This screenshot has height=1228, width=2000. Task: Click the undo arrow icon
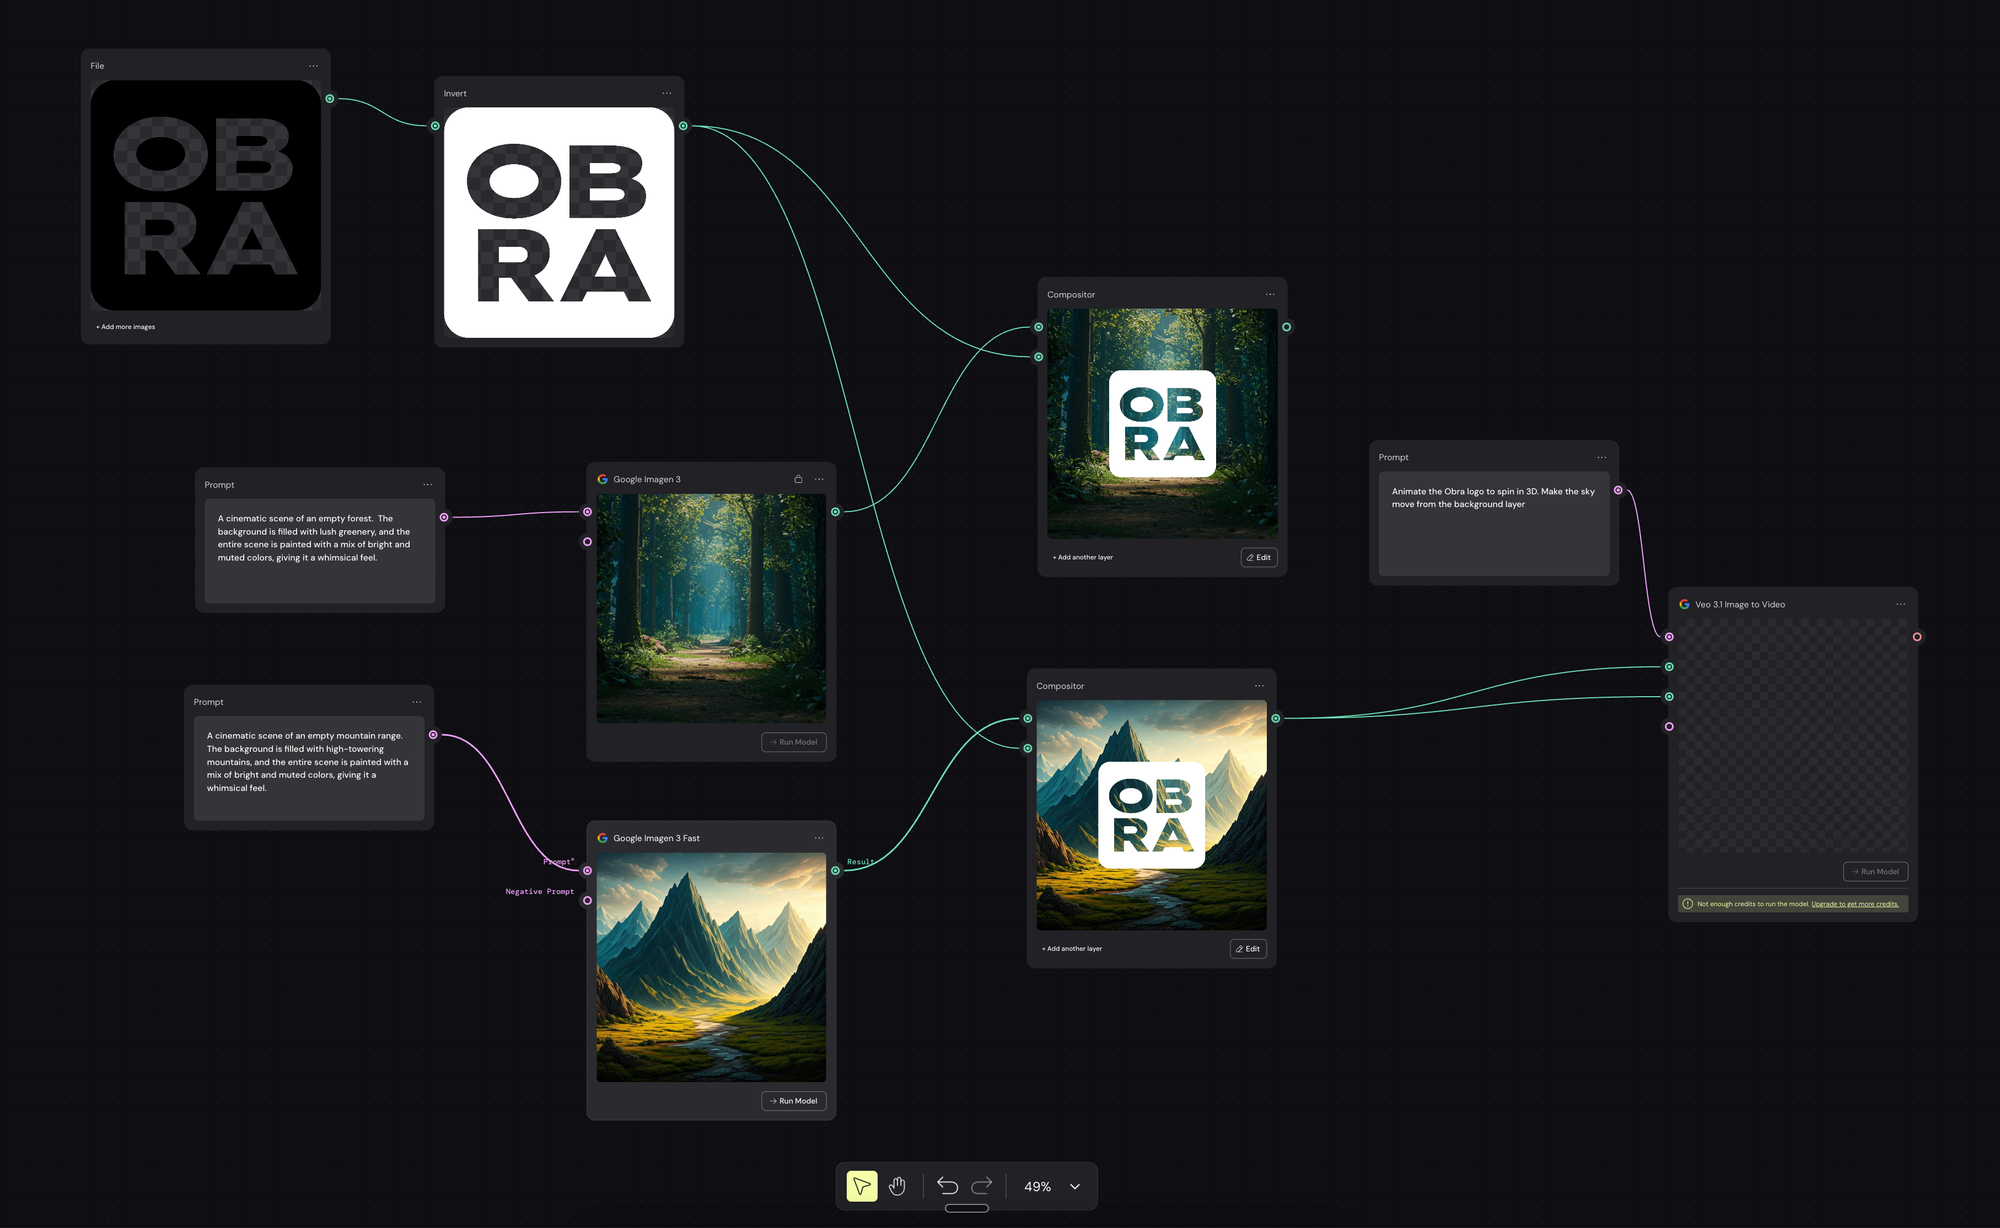tap(947, 1186)
